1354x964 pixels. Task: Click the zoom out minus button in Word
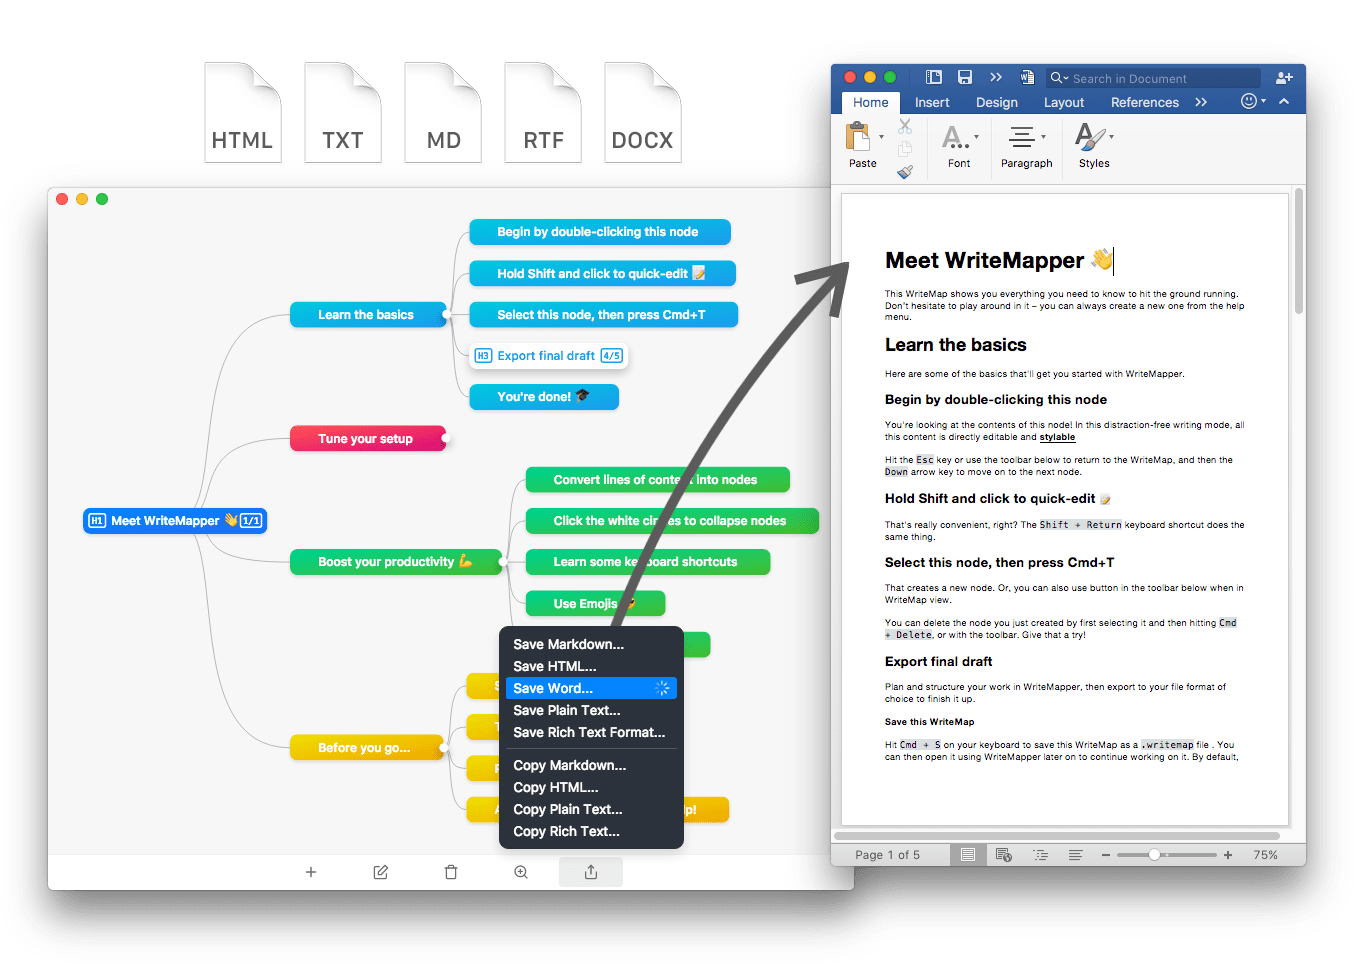click(x=1106, y=855)
